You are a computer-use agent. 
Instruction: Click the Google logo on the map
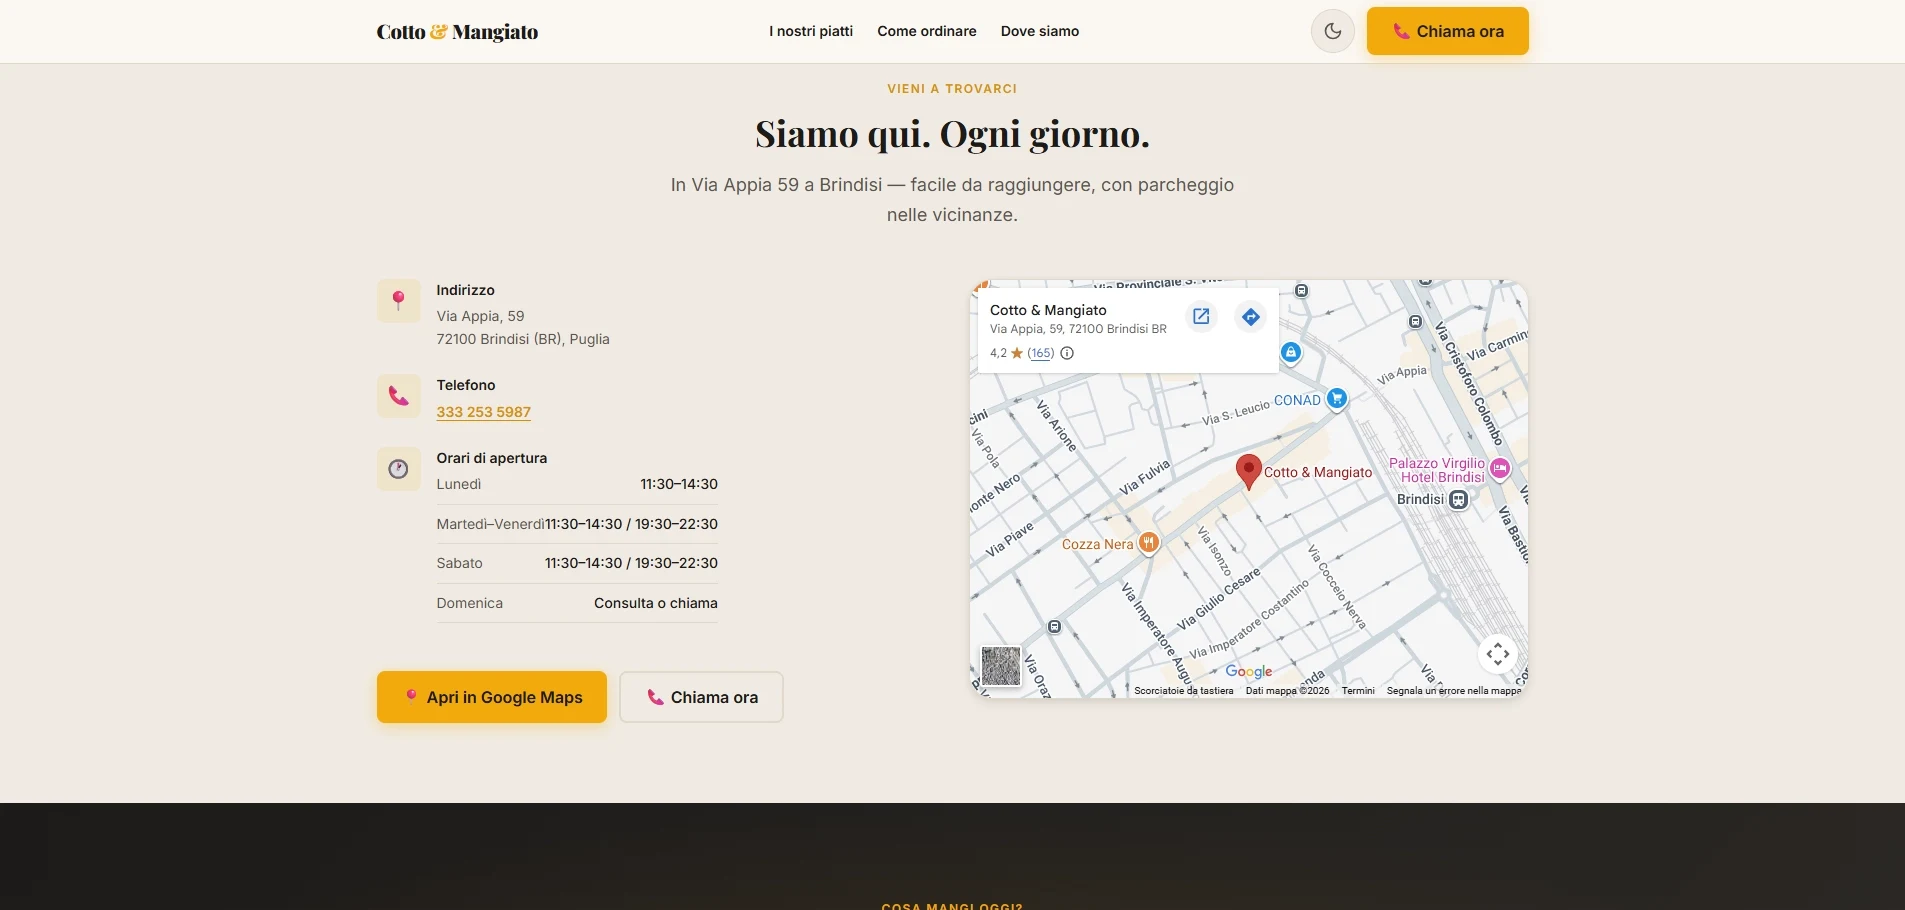pos(1249,672)
